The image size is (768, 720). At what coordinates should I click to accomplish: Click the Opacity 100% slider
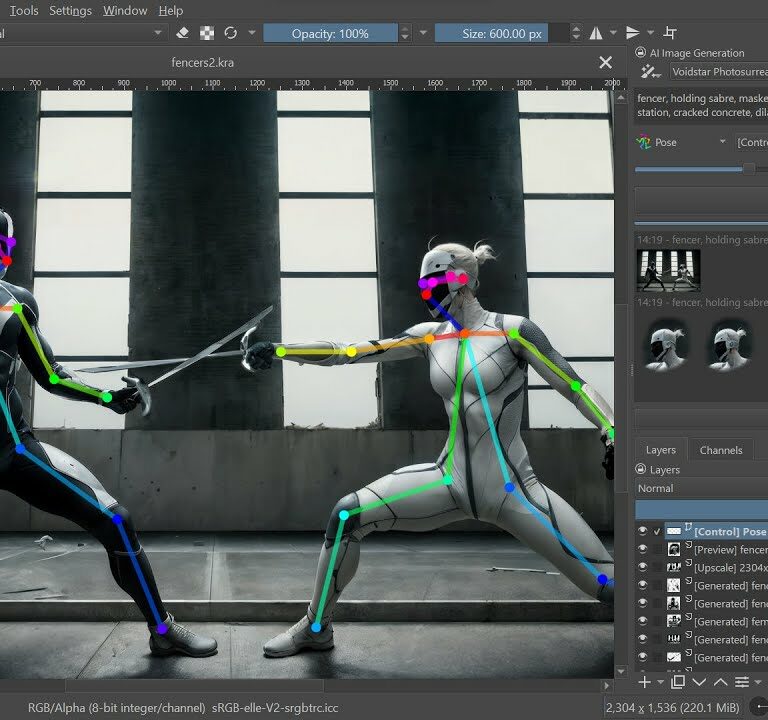tap(330, 33)
